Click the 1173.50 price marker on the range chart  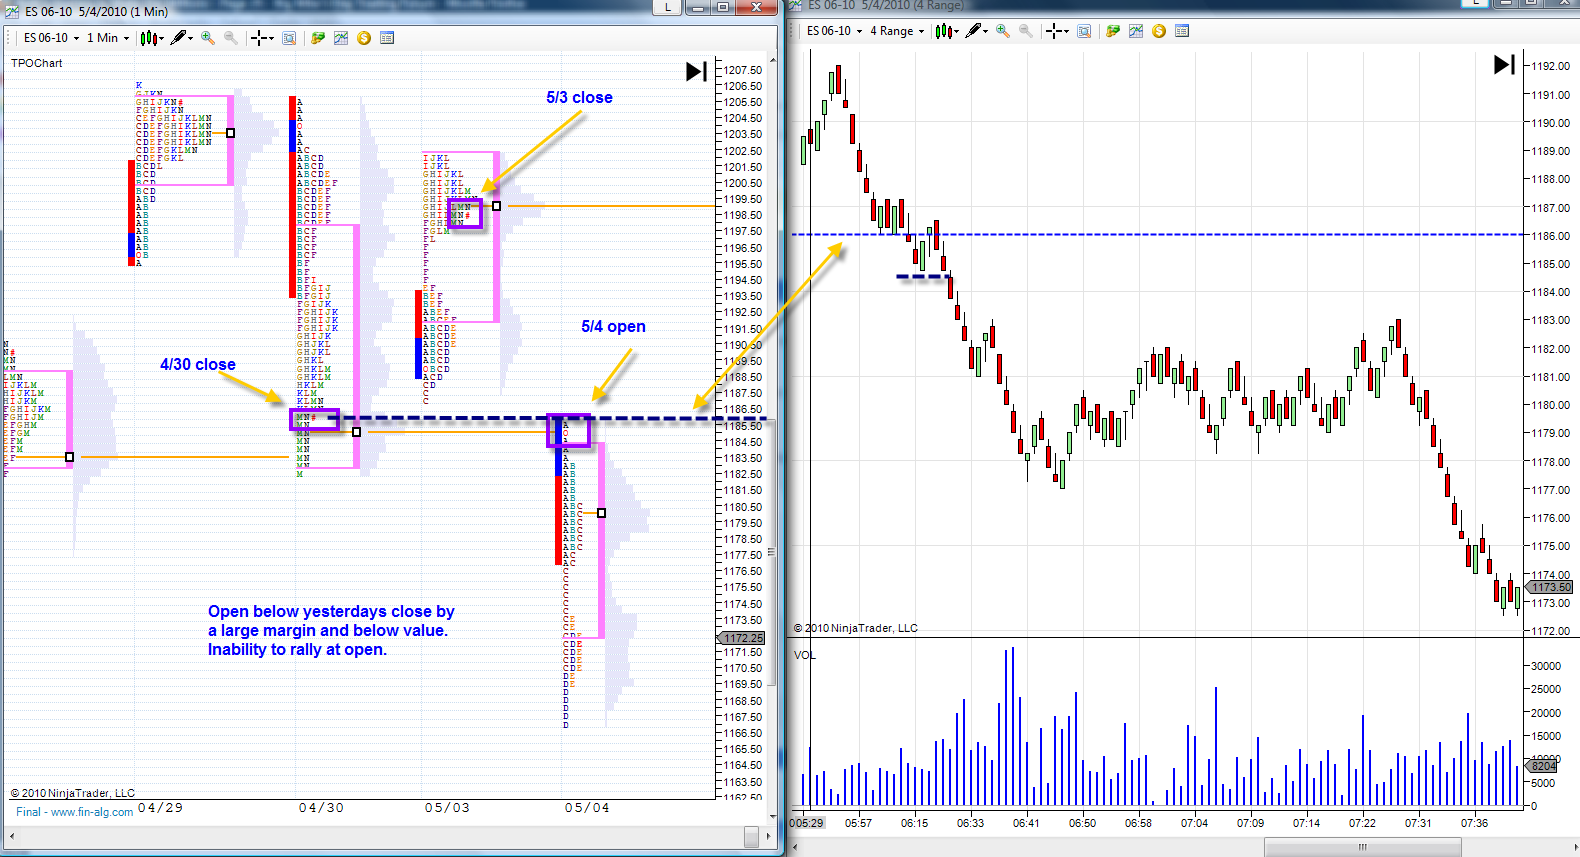pyautogui.click(x=1549, y=587)
